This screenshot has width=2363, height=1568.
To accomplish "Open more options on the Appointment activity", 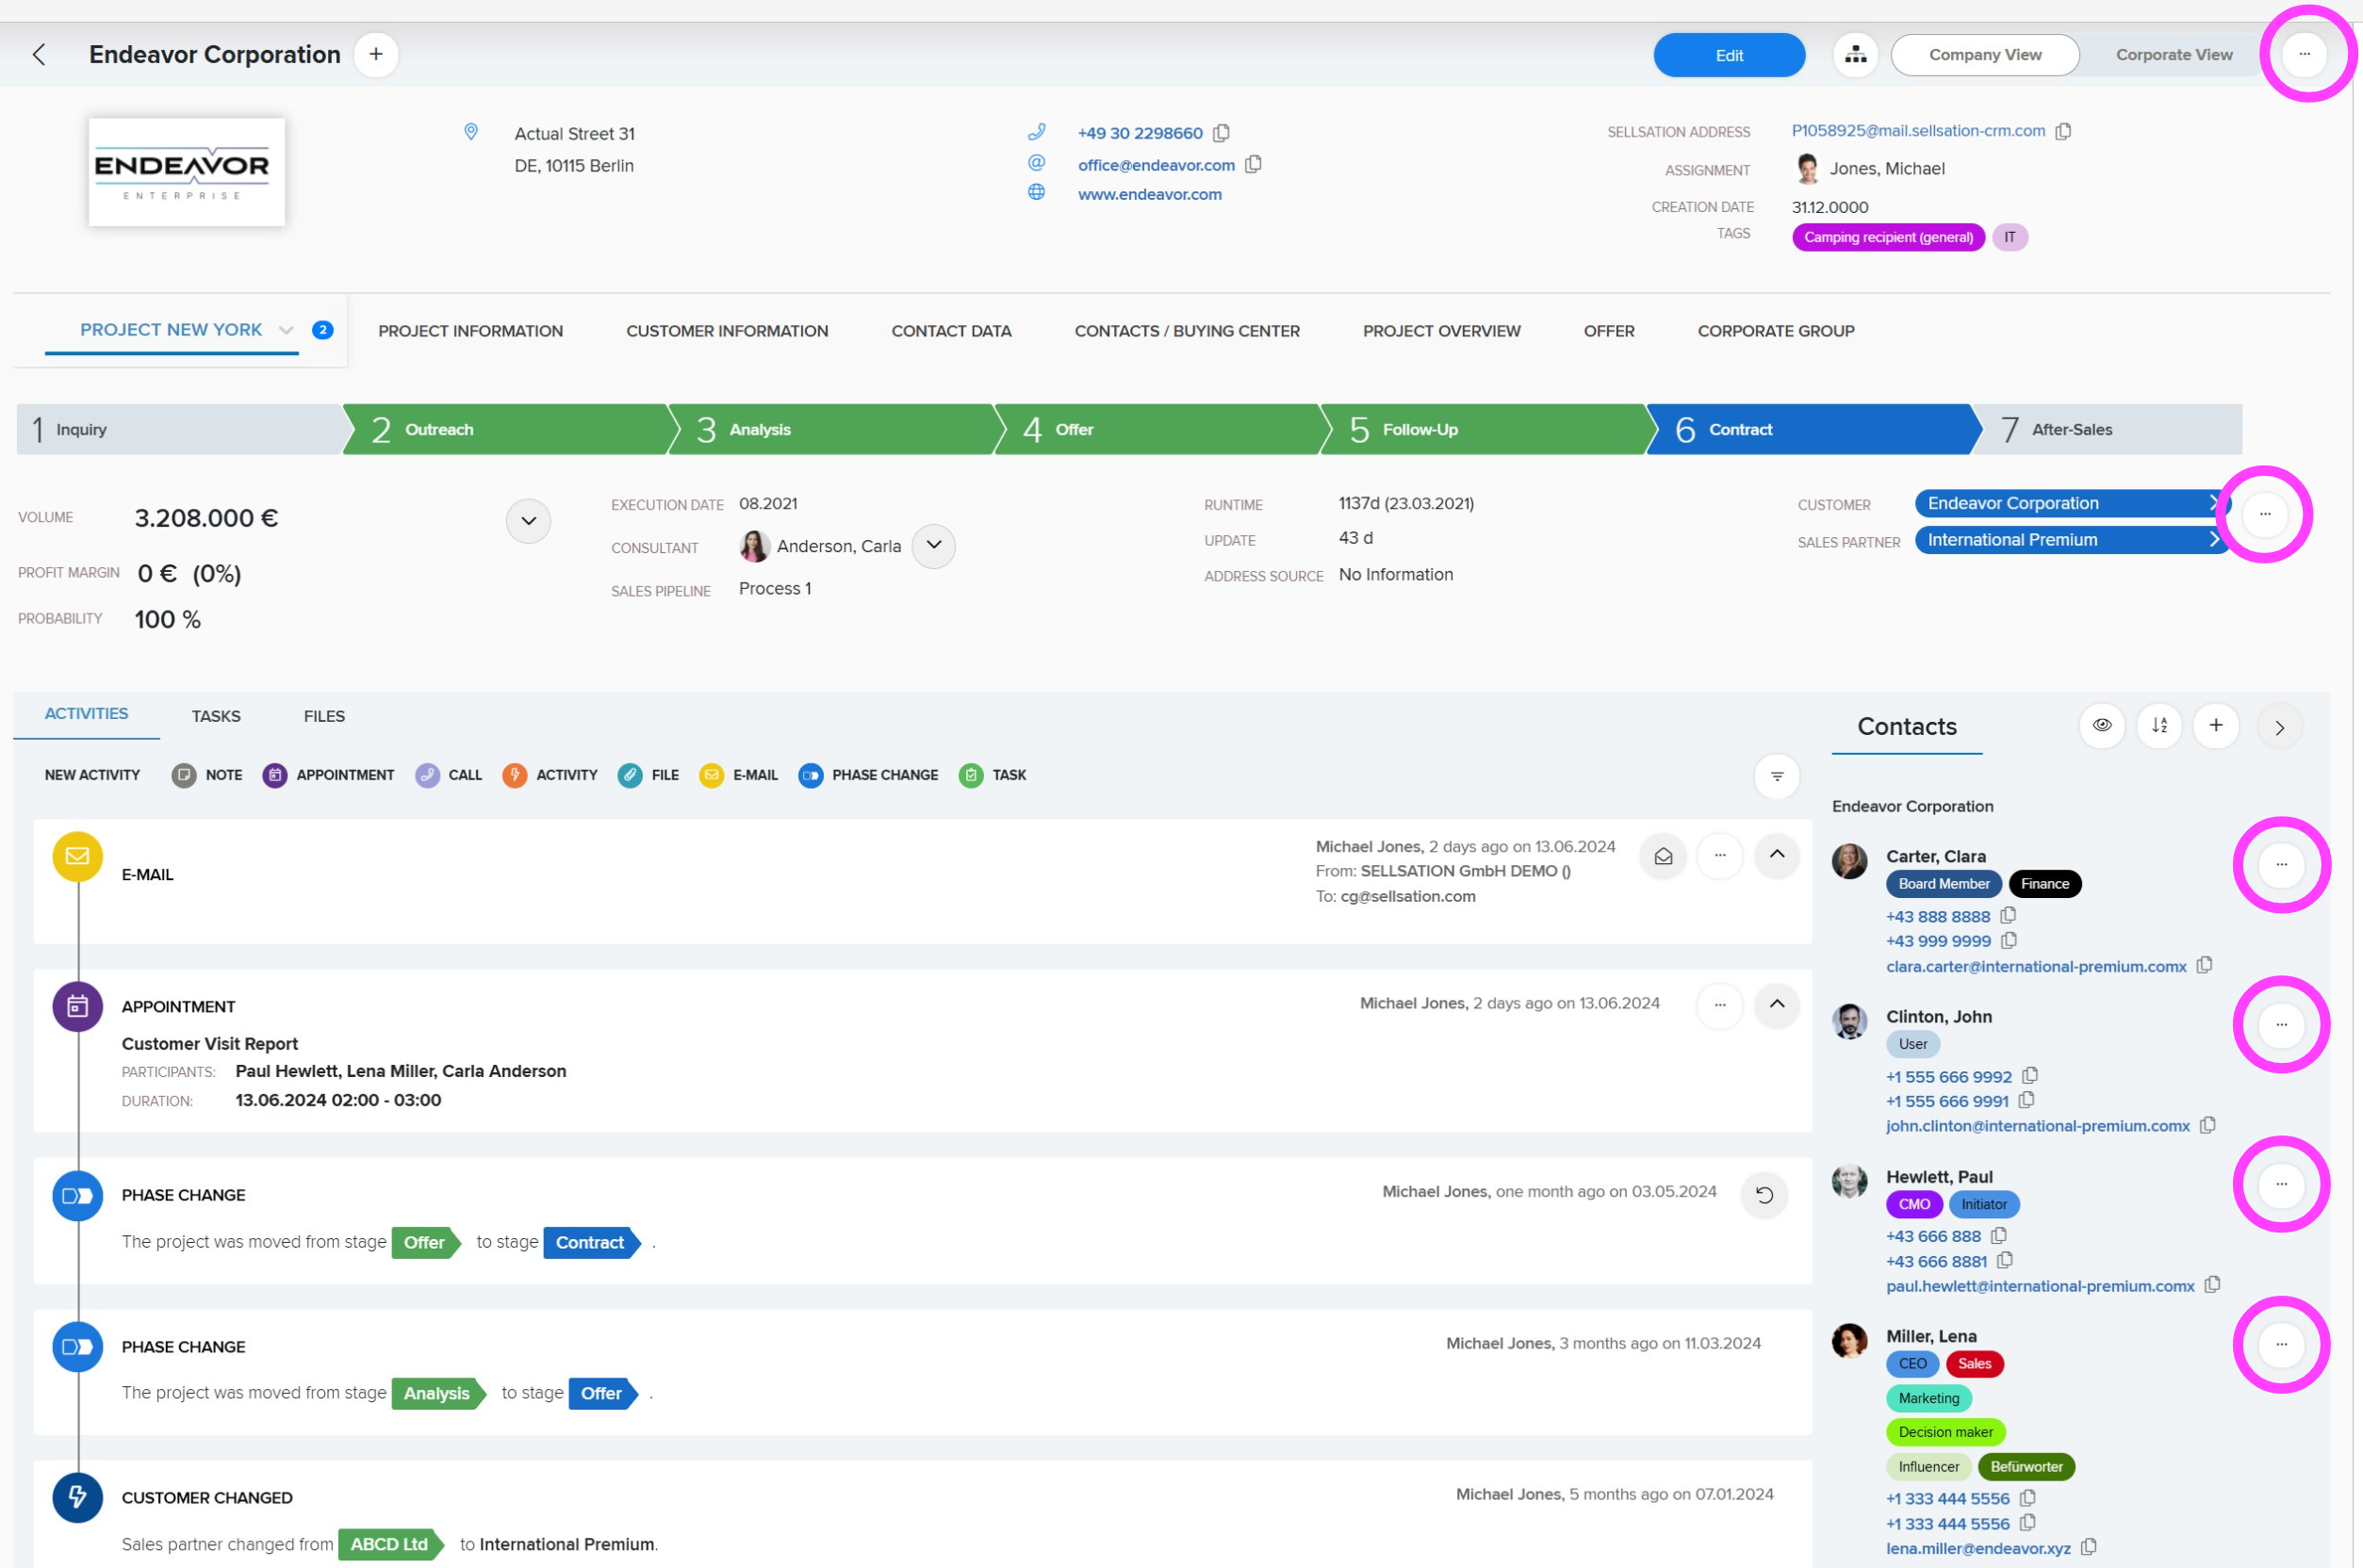I will tap(1720, 1005).
